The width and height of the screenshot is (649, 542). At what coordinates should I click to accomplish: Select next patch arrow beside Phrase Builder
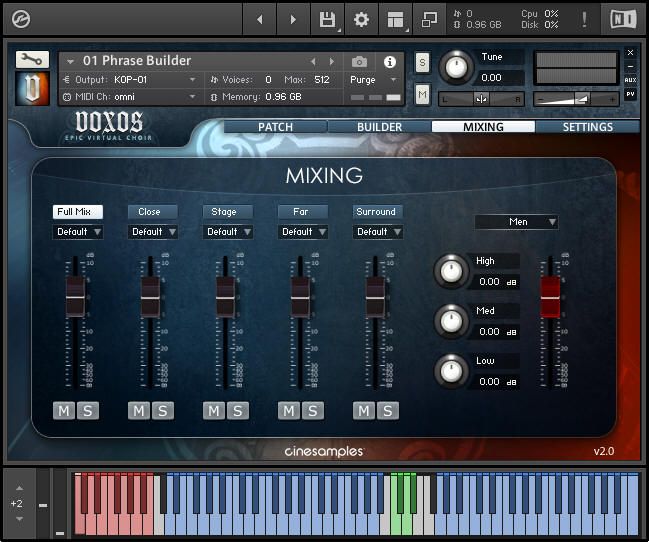coord(332,62)
